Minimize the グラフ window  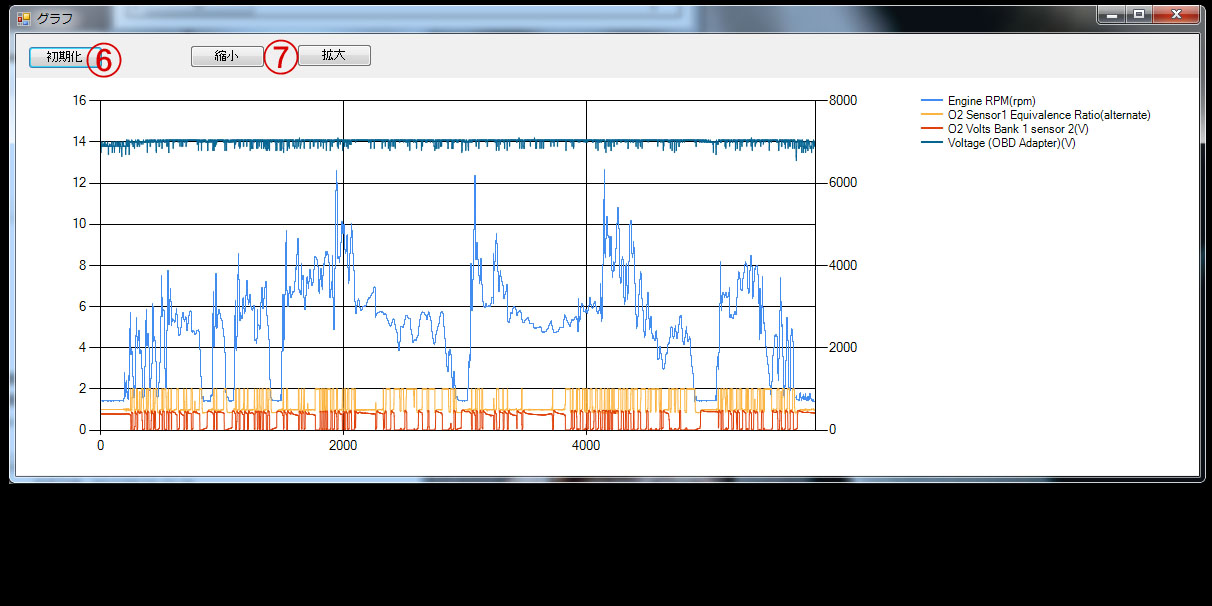click(x=1112, y=15)
